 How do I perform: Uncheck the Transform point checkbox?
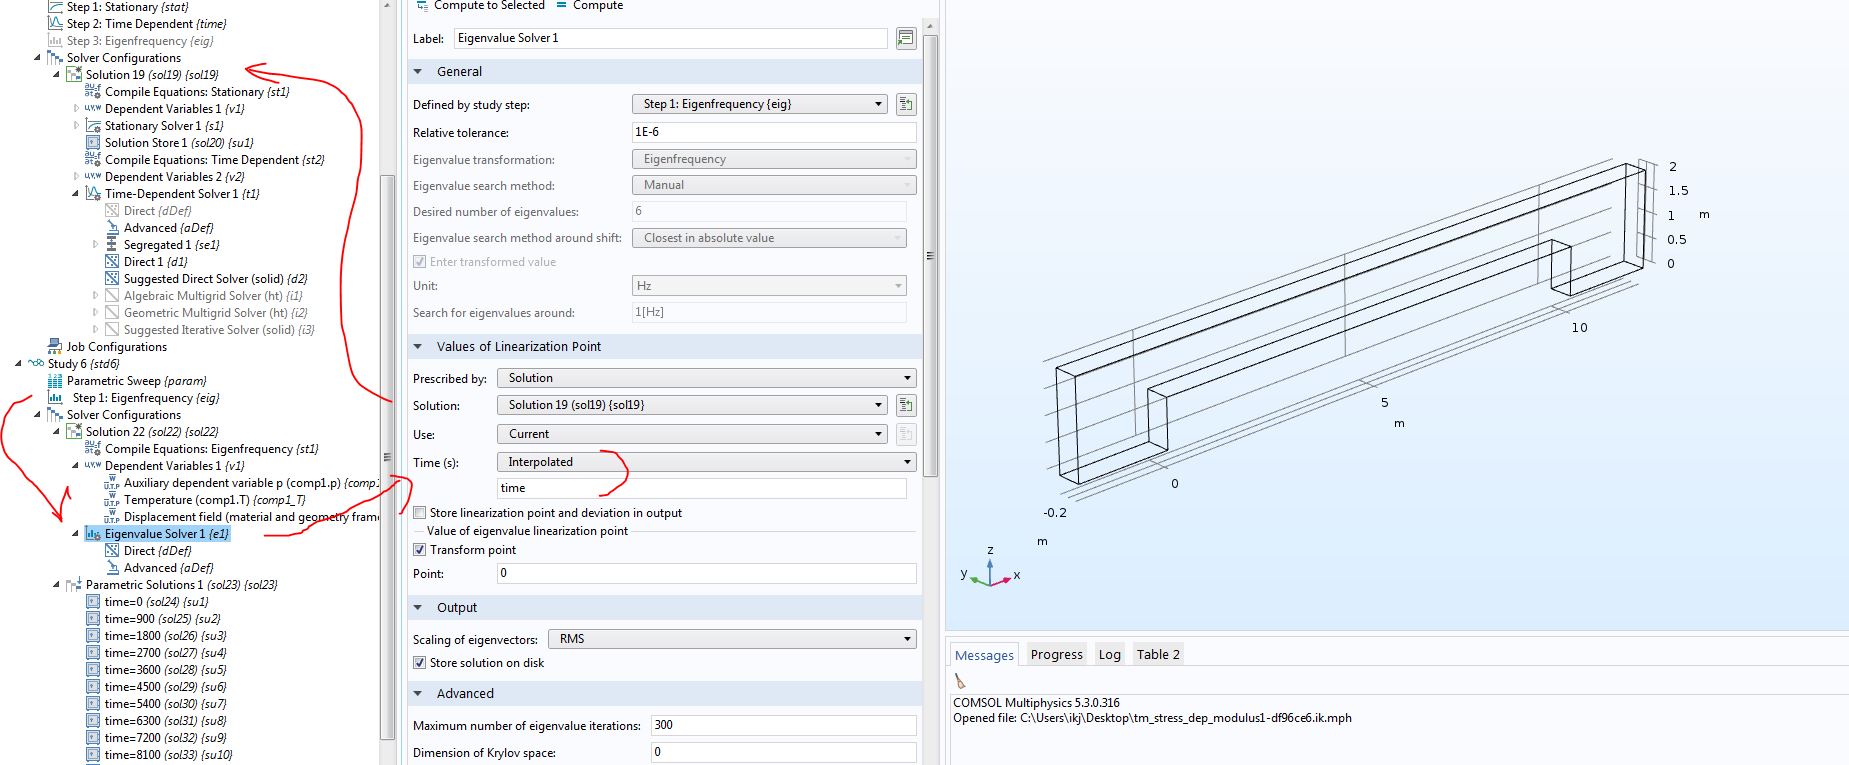tap(420, 550)
